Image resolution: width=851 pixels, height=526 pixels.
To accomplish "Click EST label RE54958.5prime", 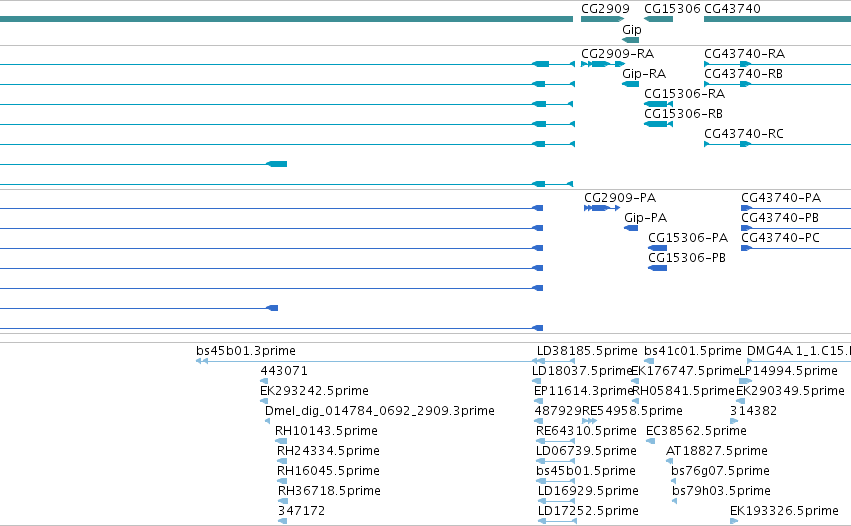I will point(632,411).
